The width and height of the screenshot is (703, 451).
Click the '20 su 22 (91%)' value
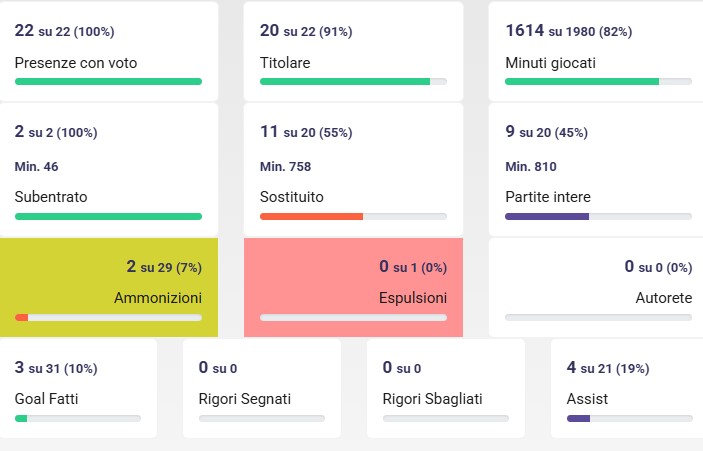[x=306, y=31]
